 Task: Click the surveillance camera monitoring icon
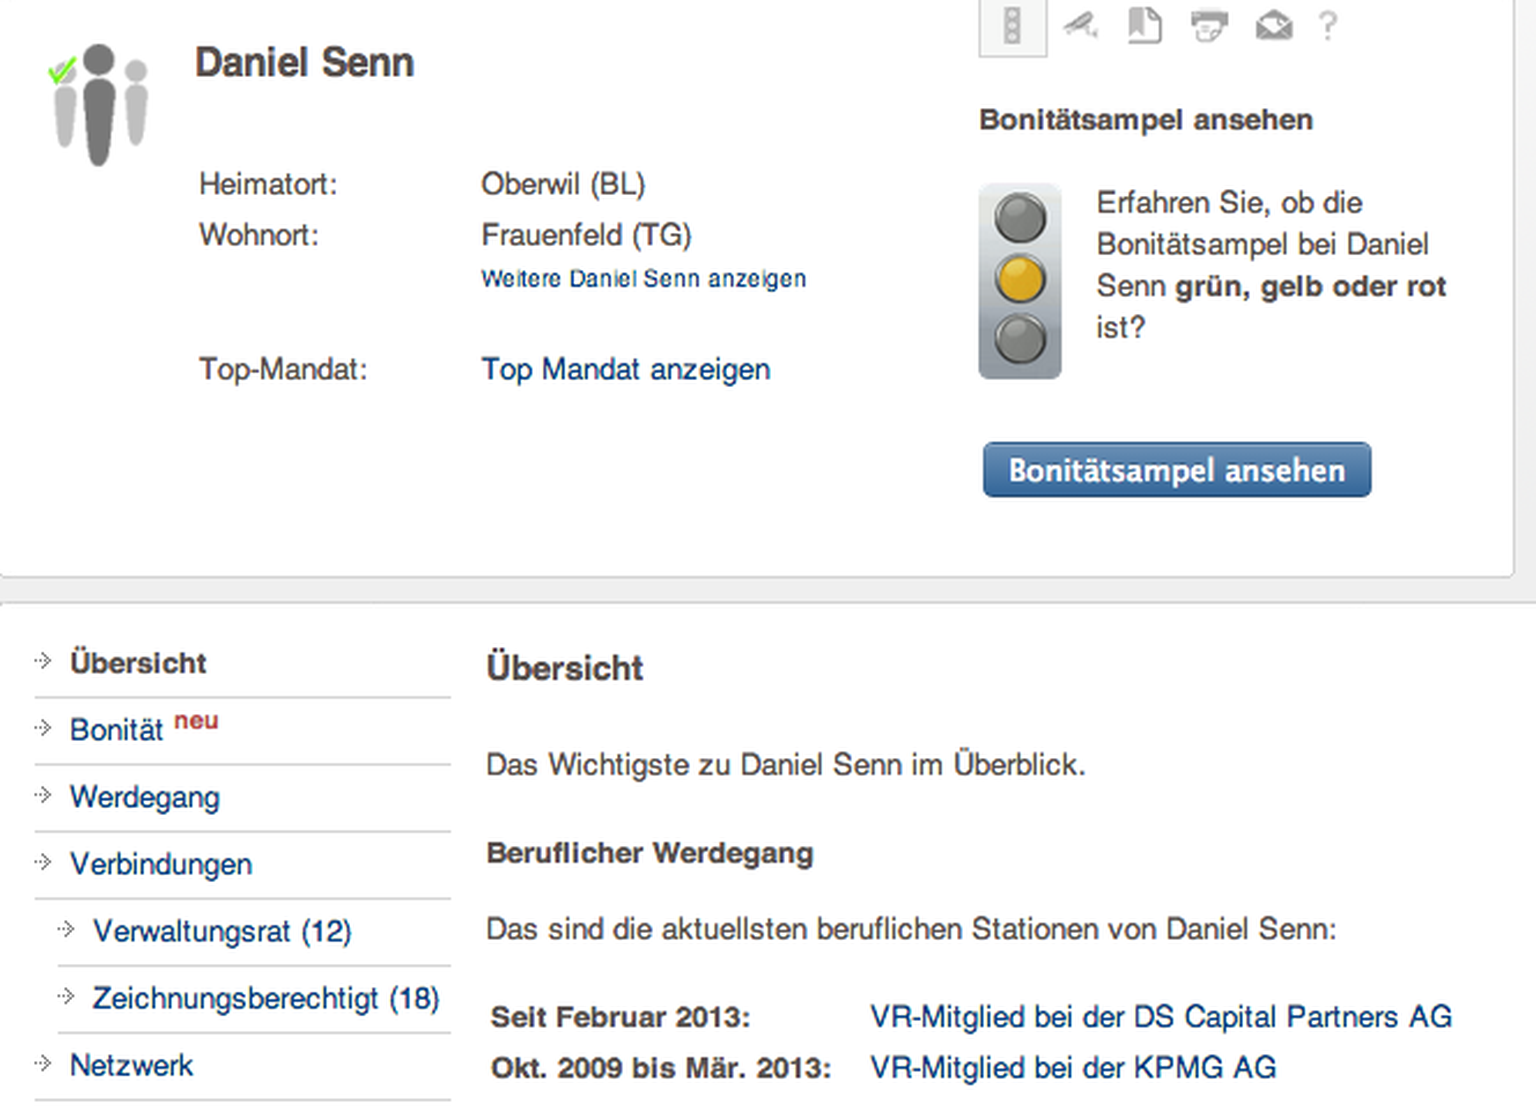pyautogui.click(x=1080, y=24)
